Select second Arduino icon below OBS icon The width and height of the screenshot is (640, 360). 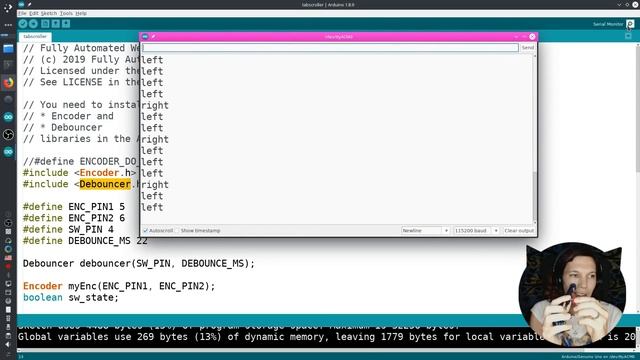[8, 152]
